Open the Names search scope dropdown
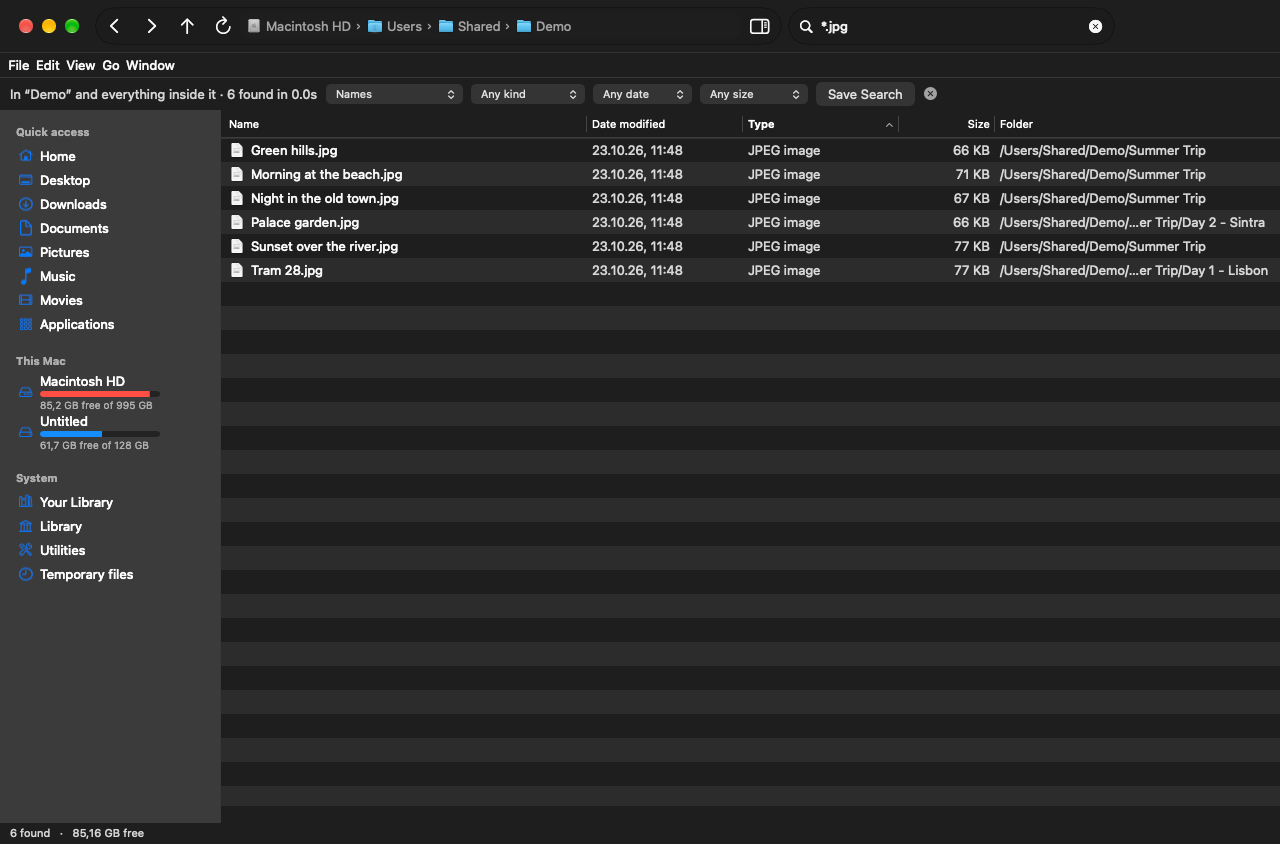Screen dimensions: 1280x844 [x=394, y=94]
